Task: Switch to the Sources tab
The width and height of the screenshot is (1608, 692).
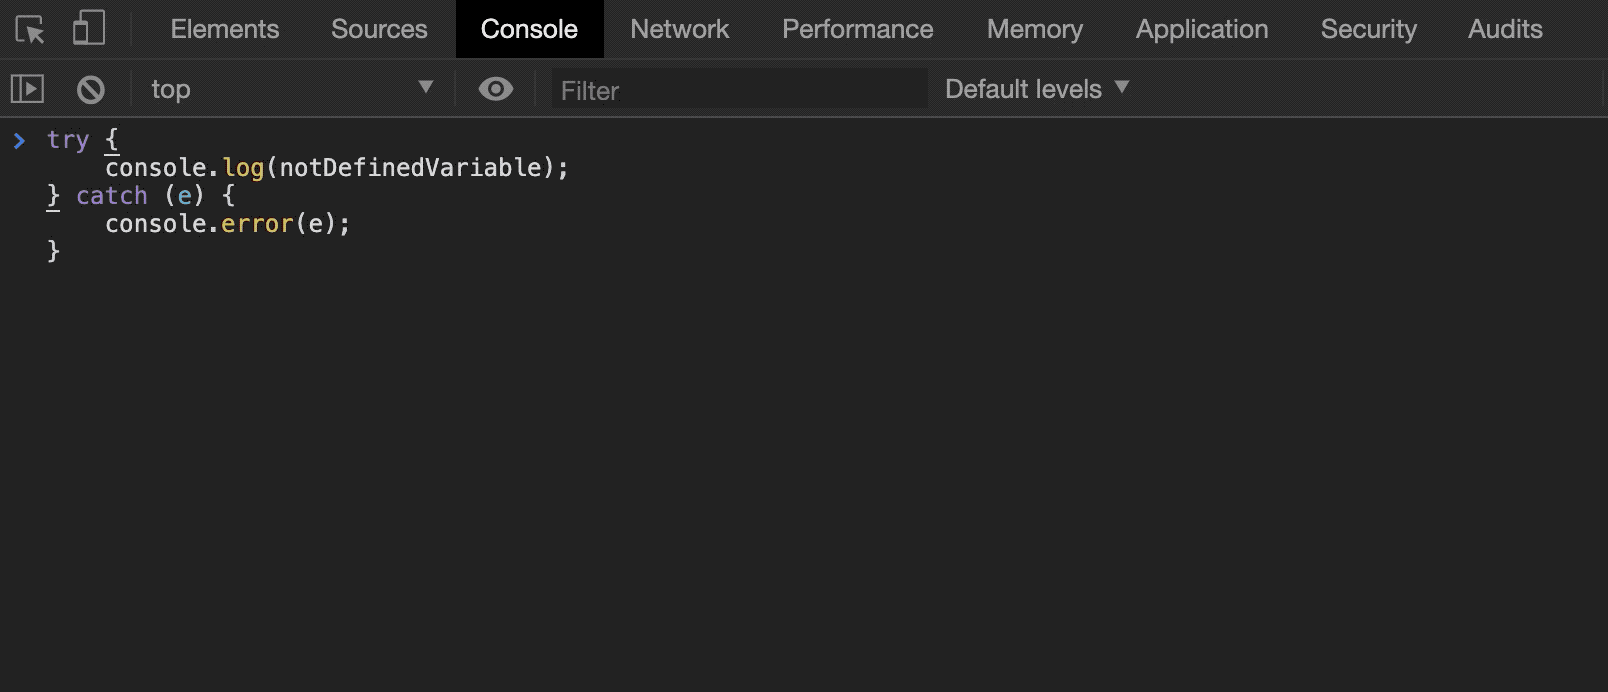Action: coord(379,29)
